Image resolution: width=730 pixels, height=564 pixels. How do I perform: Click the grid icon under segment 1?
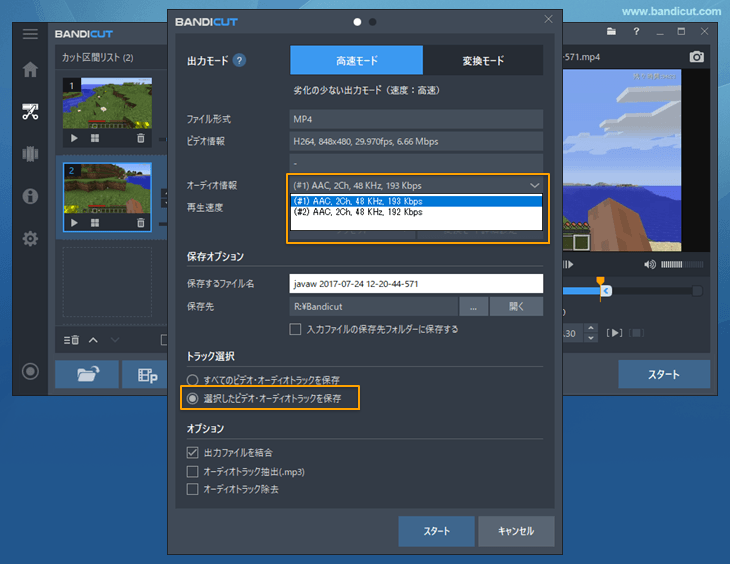pyautogui.click(x=95, y=138)
